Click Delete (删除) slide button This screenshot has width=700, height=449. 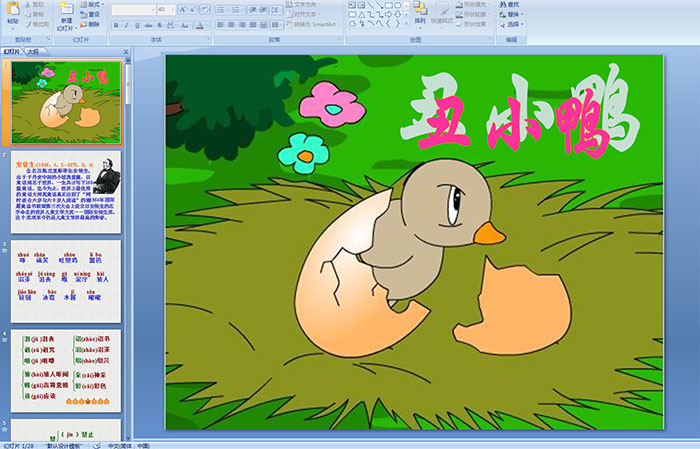tap(90, 24)
